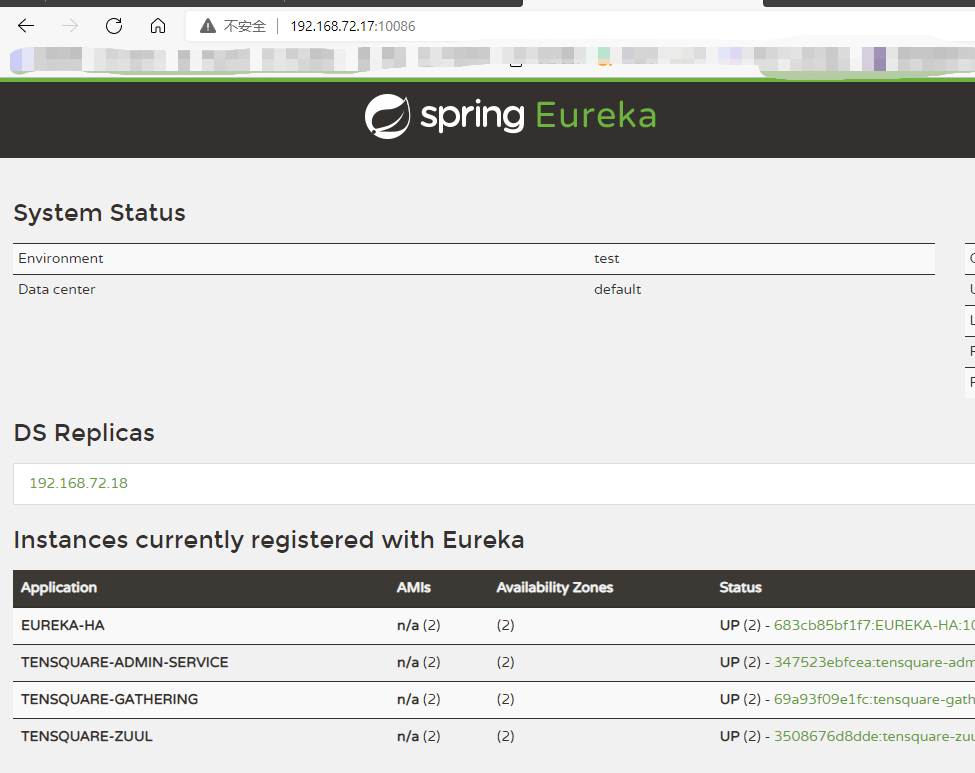Click the not-secure warning triangle icon
The image size is (975, 773).
pyautogui.click(x=208, y=26)
